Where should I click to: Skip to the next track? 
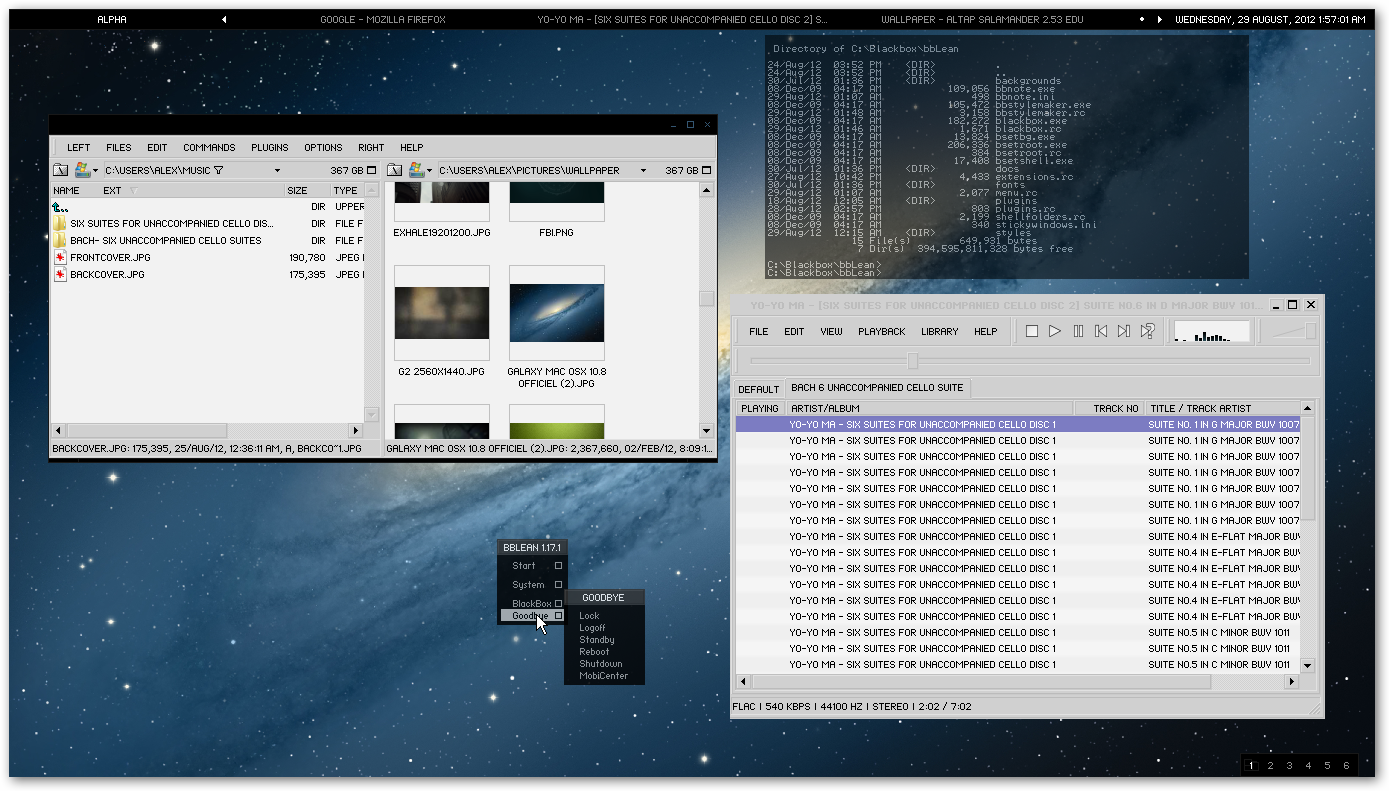(1124, 331)
